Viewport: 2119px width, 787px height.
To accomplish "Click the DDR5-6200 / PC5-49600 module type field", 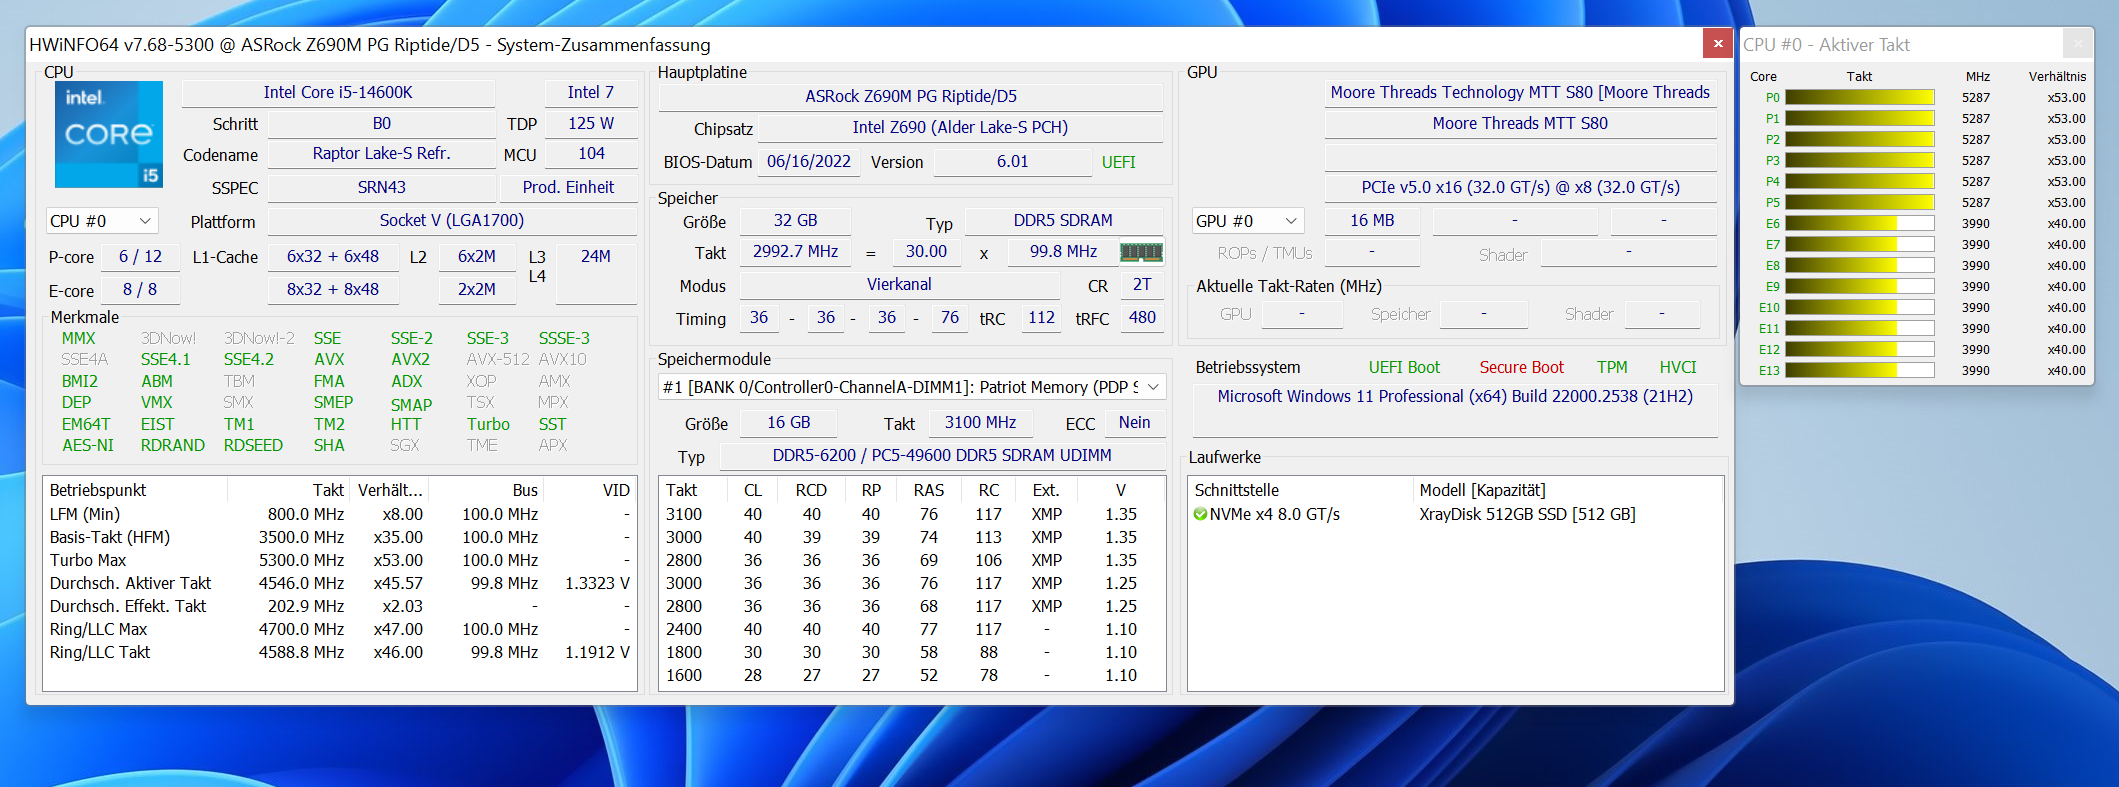I will coord(942,456).
